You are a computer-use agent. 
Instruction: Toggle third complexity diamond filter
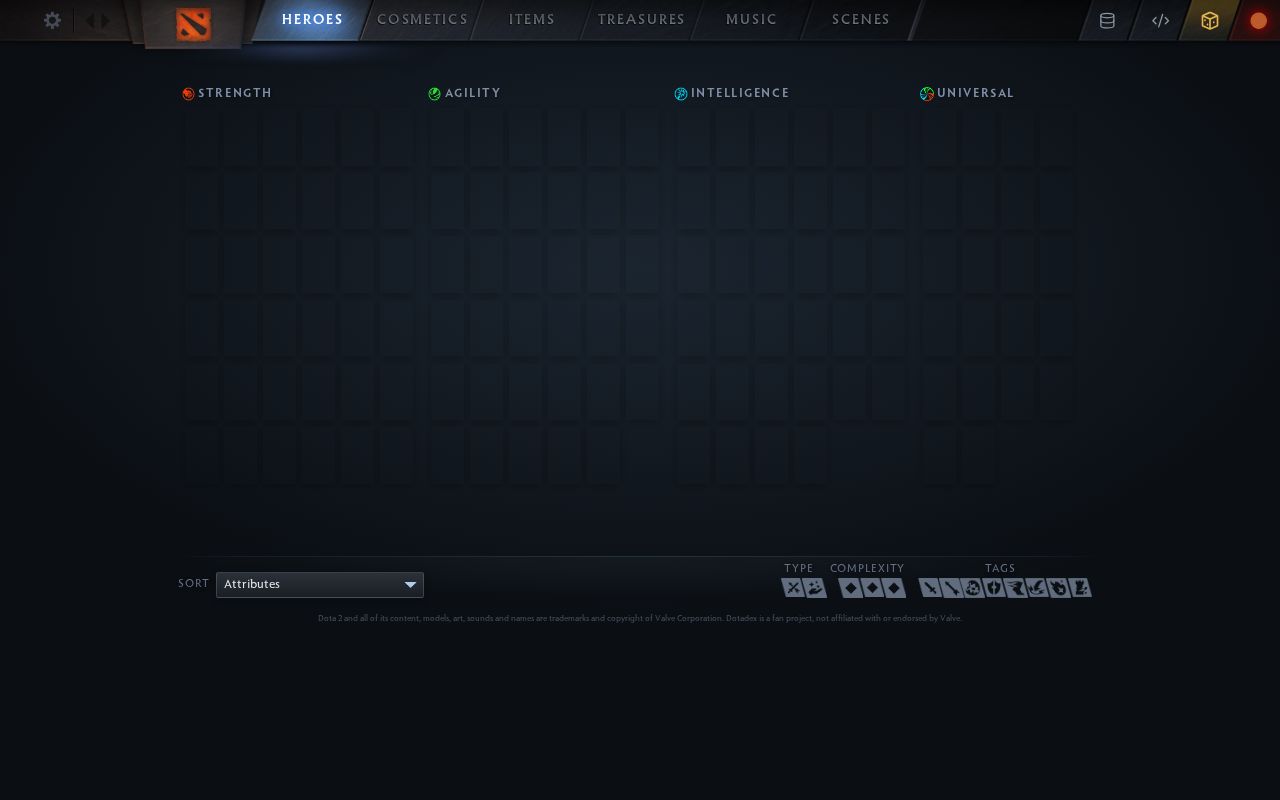point(894,588)
